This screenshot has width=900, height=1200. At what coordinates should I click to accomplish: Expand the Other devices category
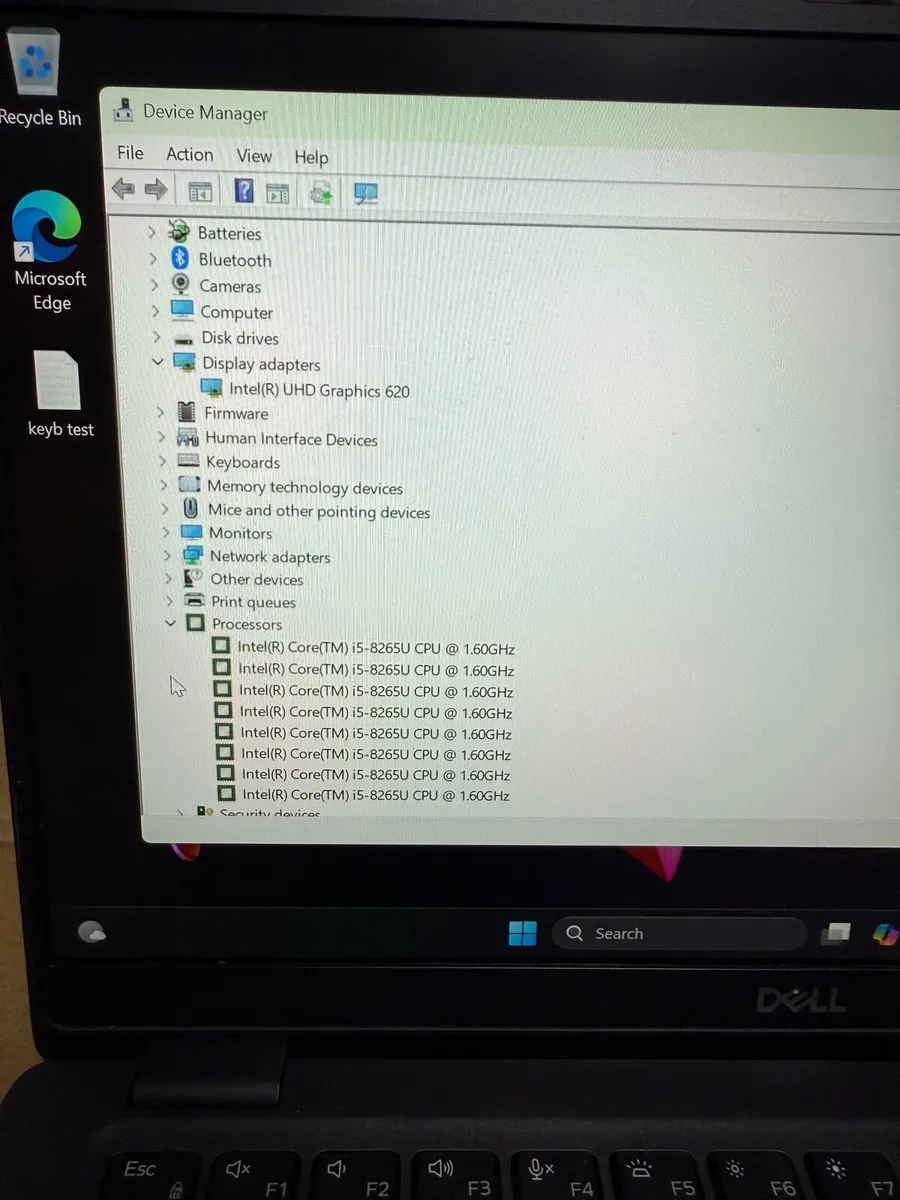(169, 578)
